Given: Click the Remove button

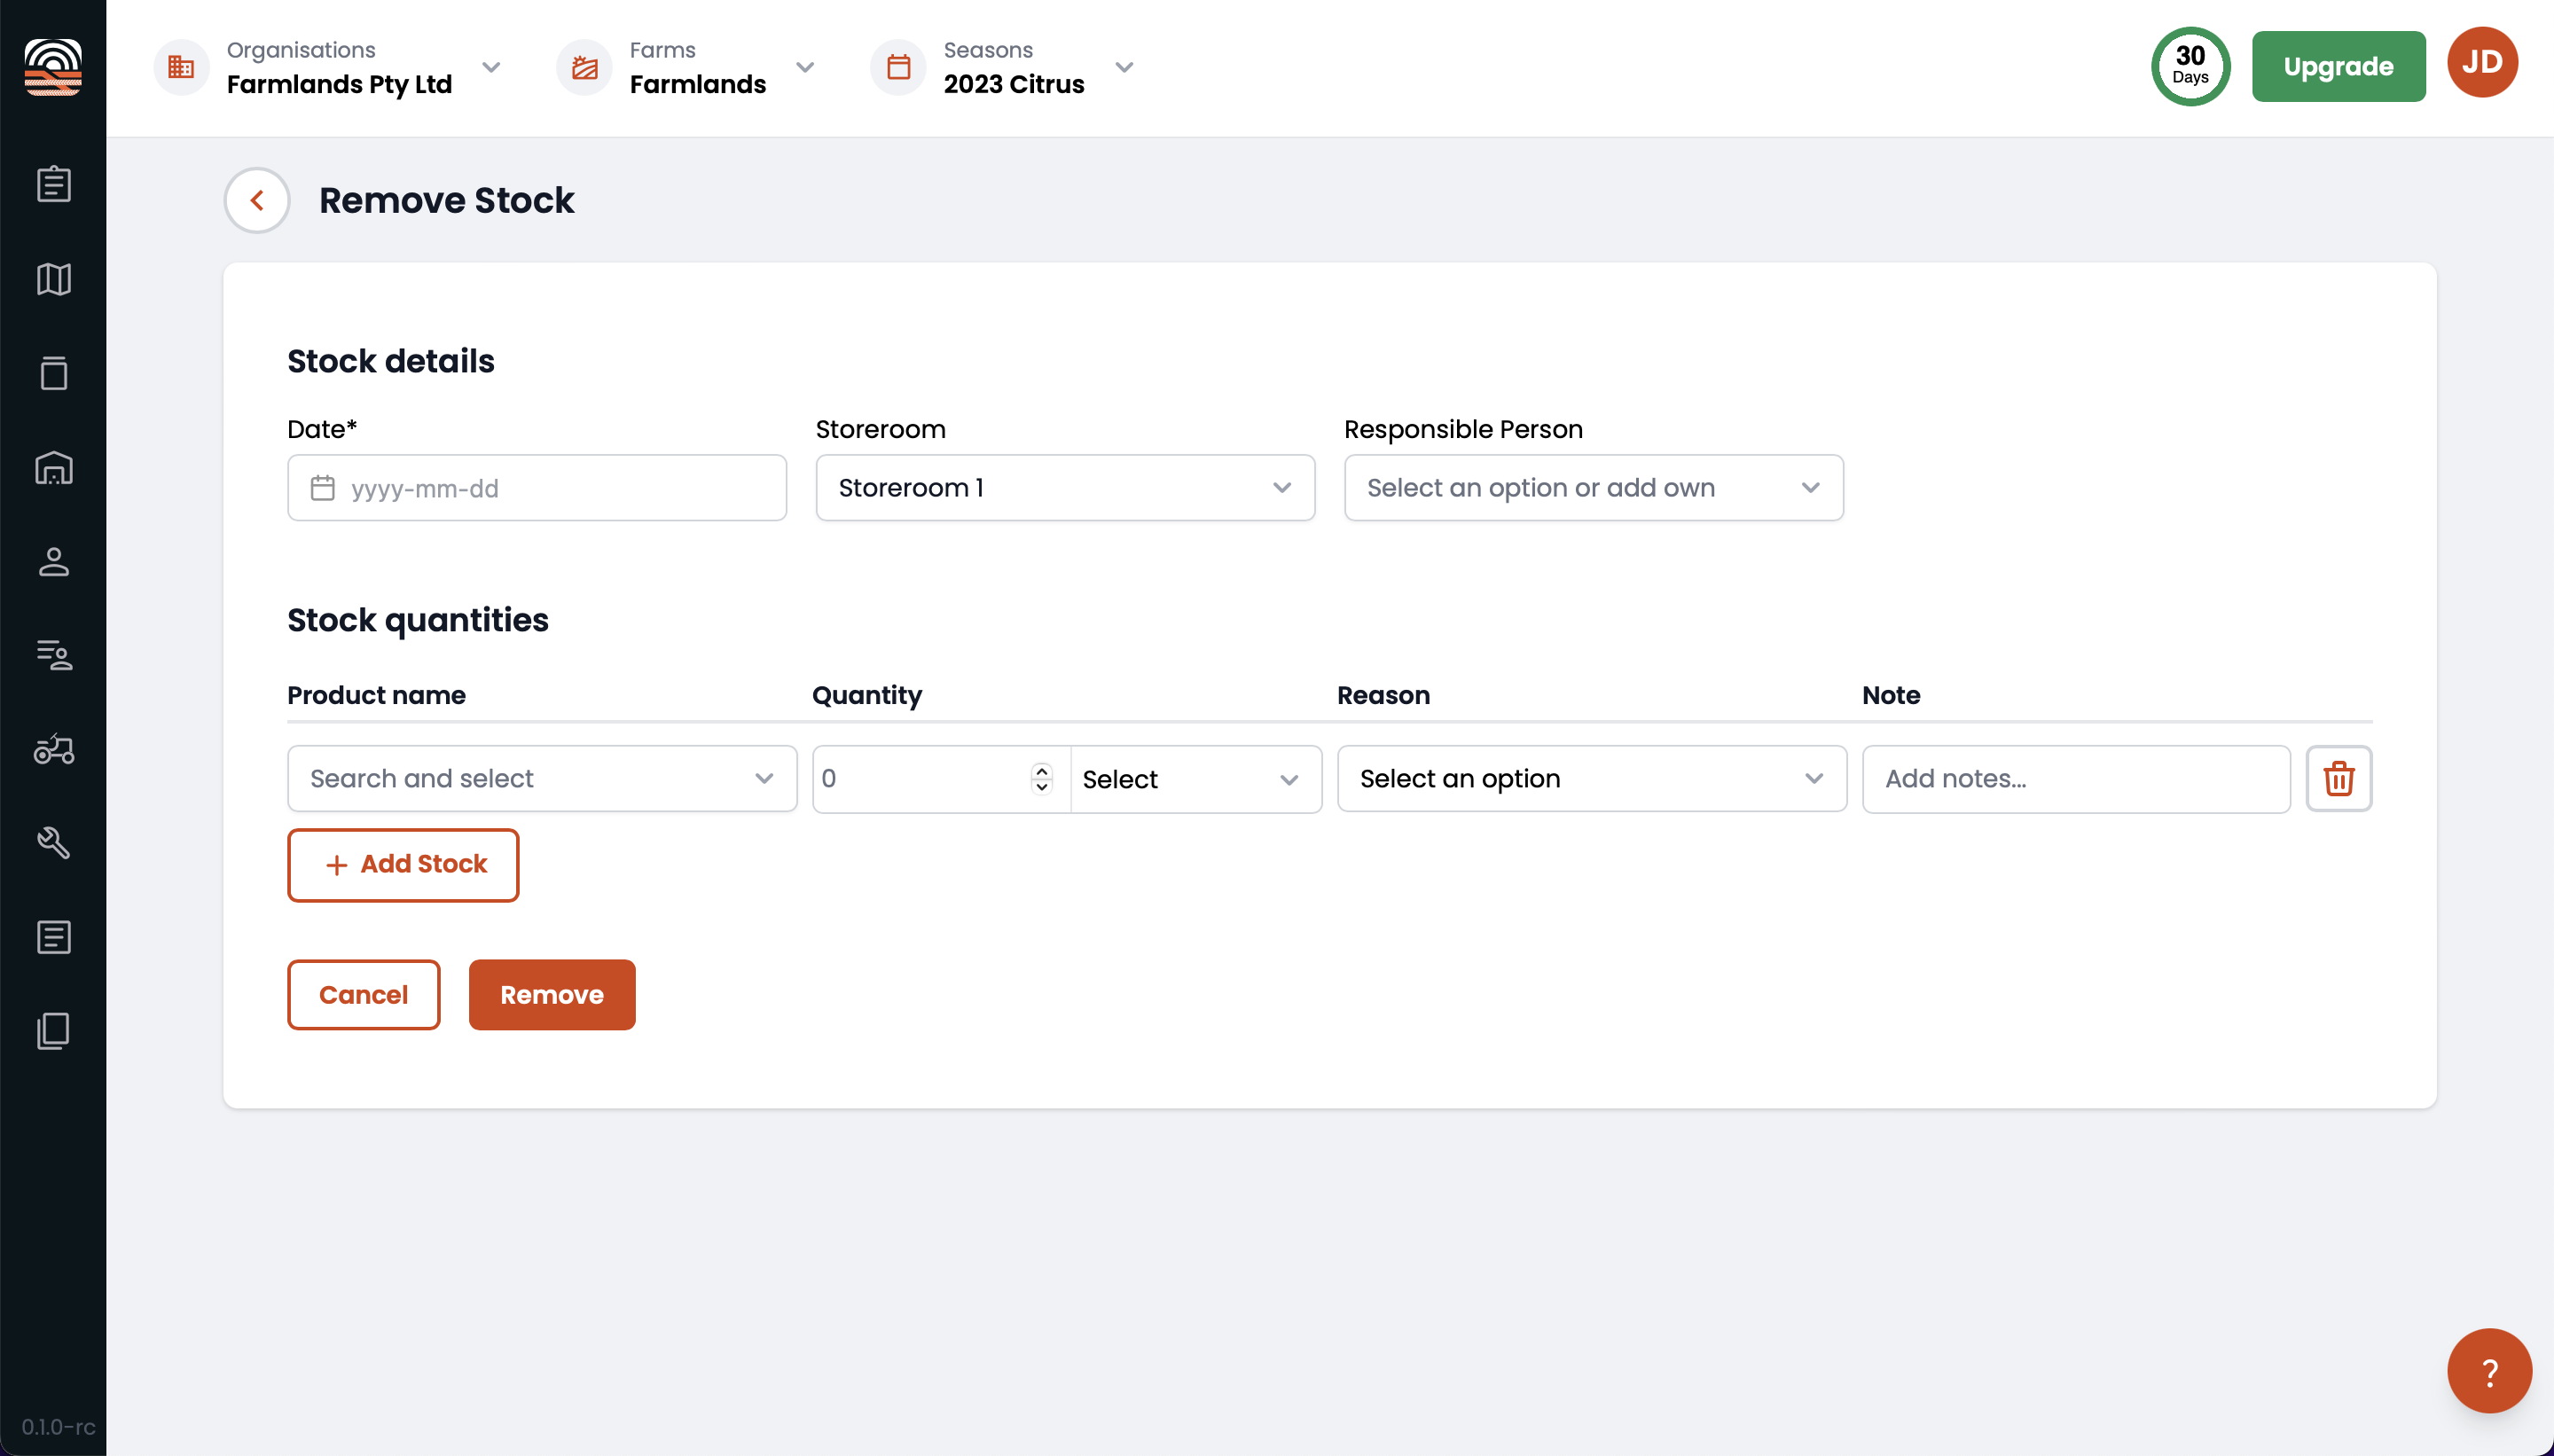Looking at the screenshot, I should click(552, 995).
